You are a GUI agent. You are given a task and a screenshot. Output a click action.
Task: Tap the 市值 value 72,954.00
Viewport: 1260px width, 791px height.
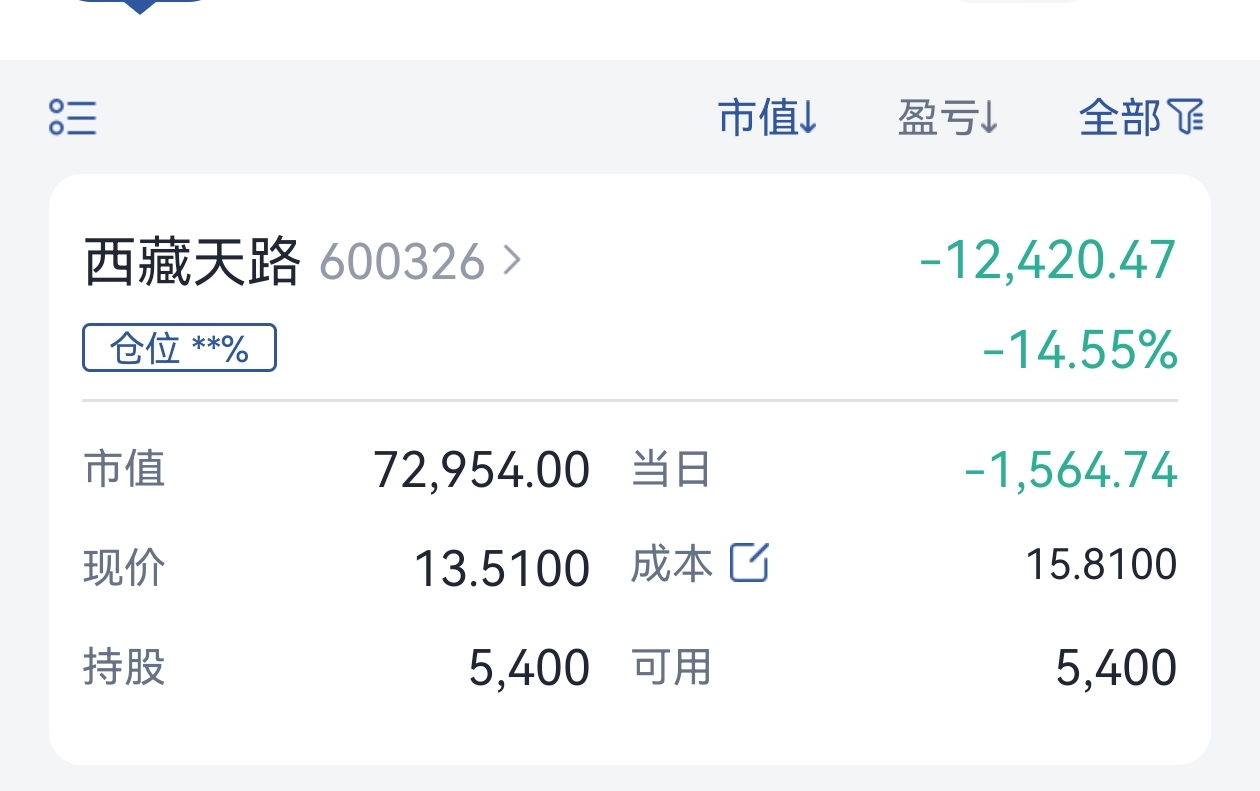click(x=482, y=469)
